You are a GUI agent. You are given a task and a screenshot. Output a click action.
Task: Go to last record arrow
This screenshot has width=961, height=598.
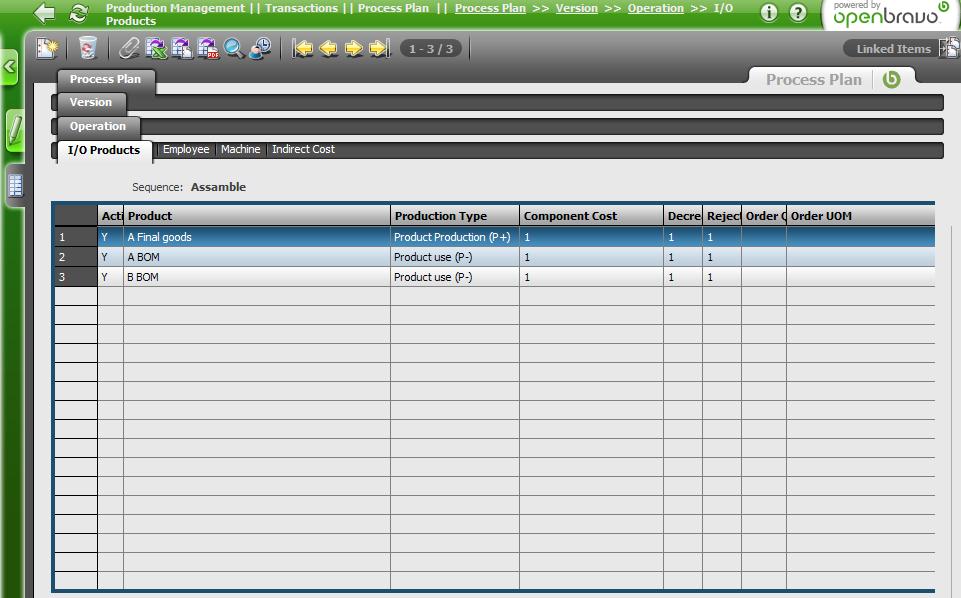[379, 48]
